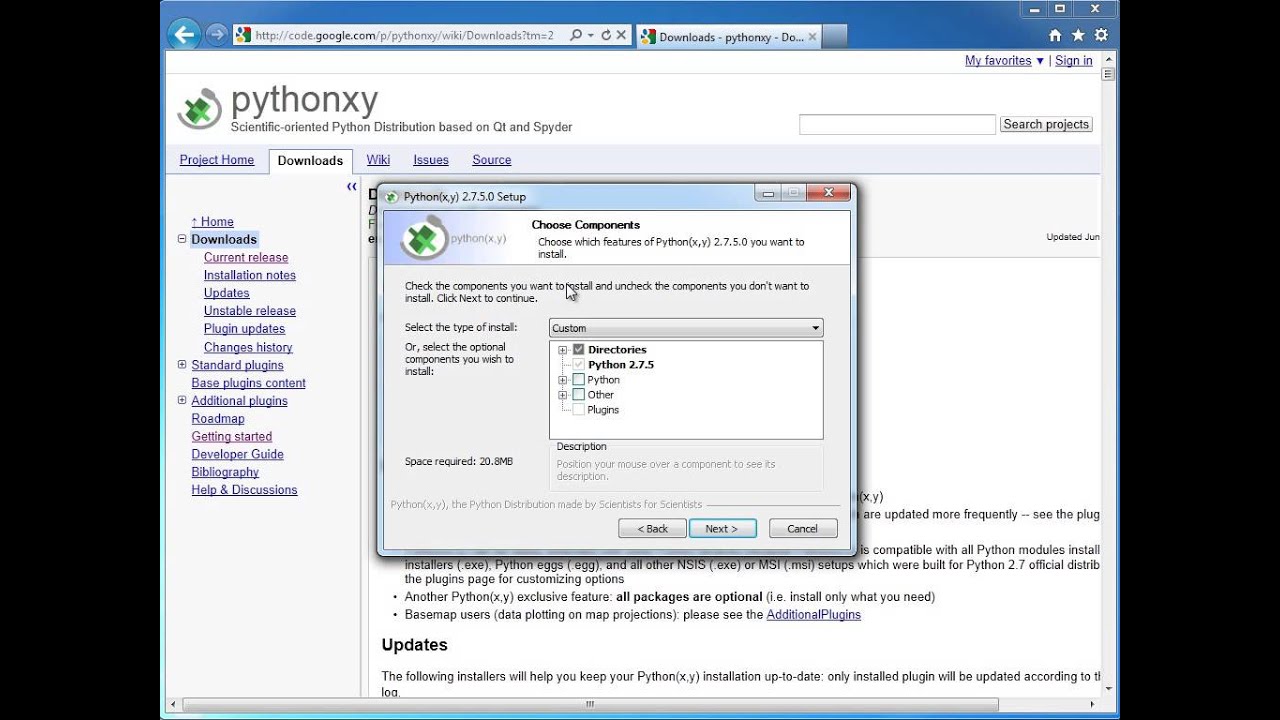Image resolution: width=1280 pixels, height=720 pixels.
Task: Click the Home link in the sidebar
Action: (213, 222)
